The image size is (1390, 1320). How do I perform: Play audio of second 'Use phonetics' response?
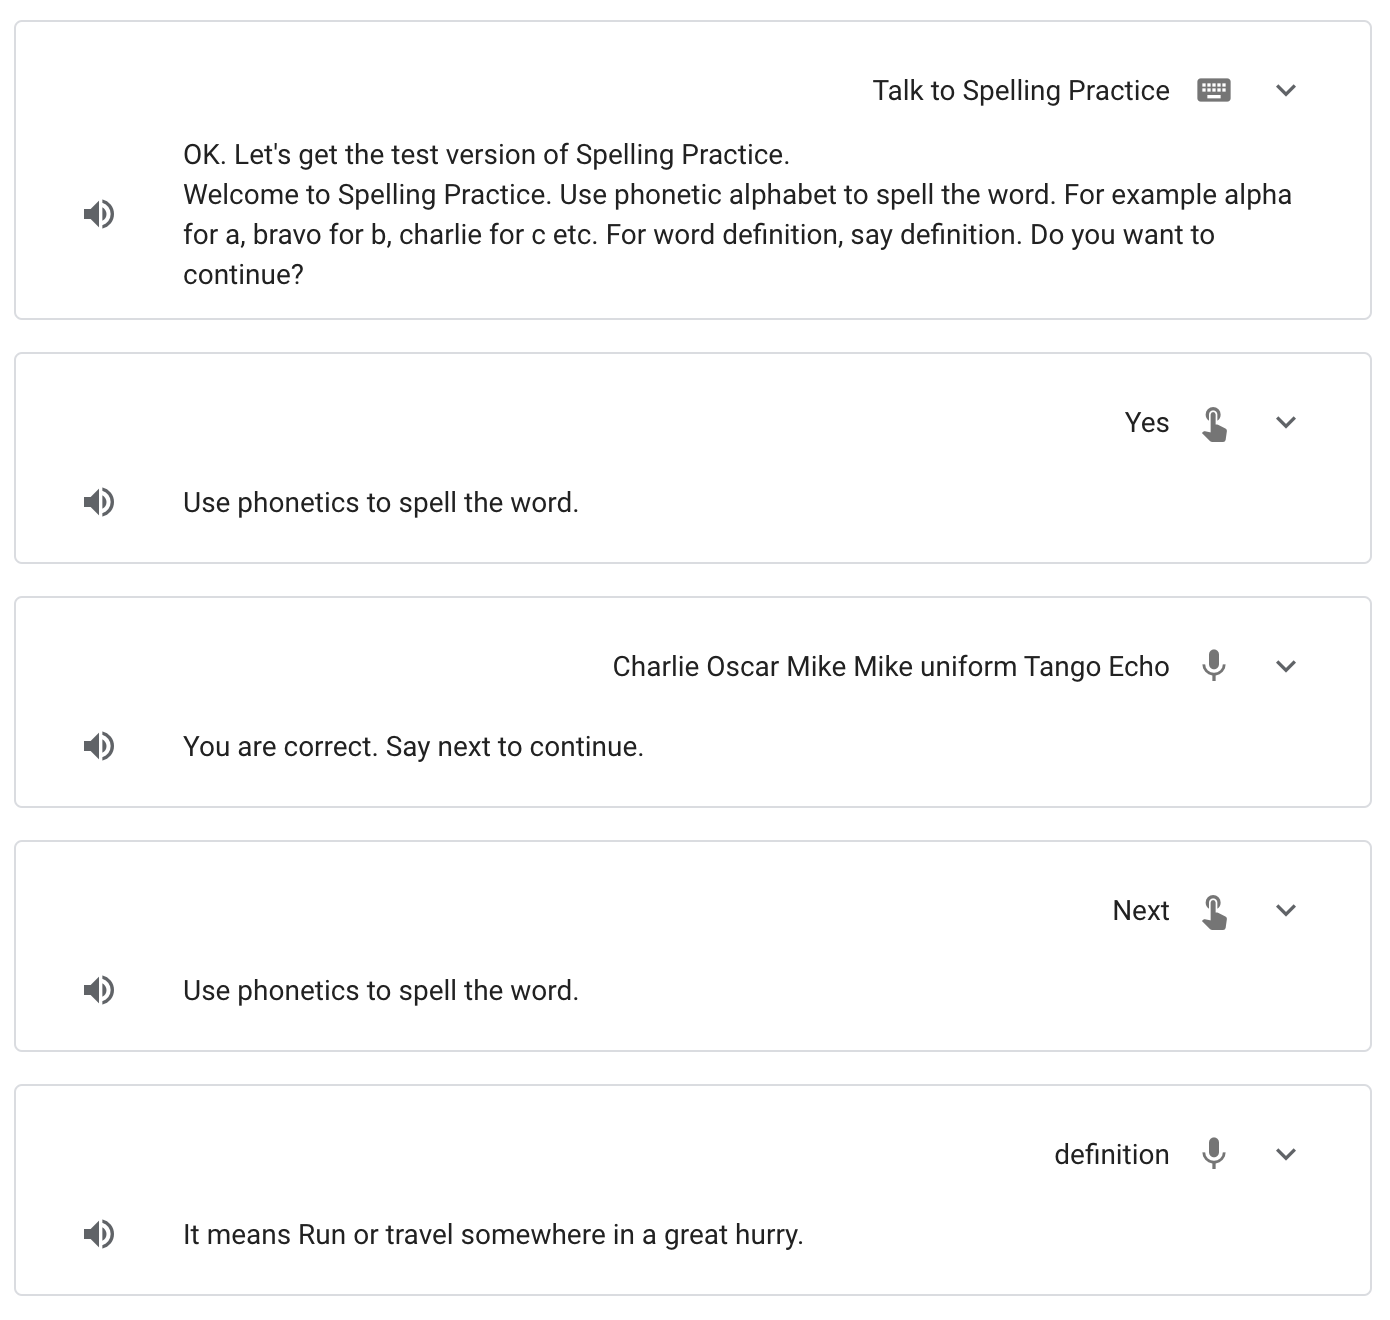tap(99, 990)
